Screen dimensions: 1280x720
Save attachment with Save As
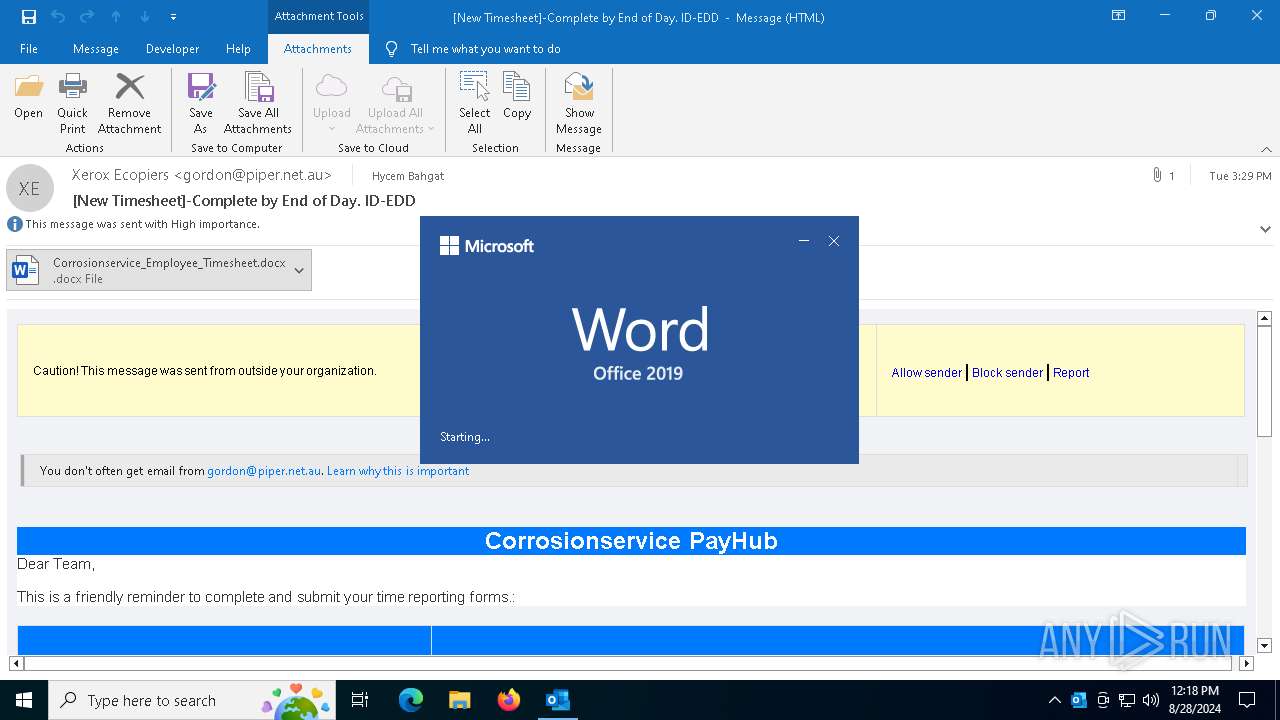[x=200, y=104]
